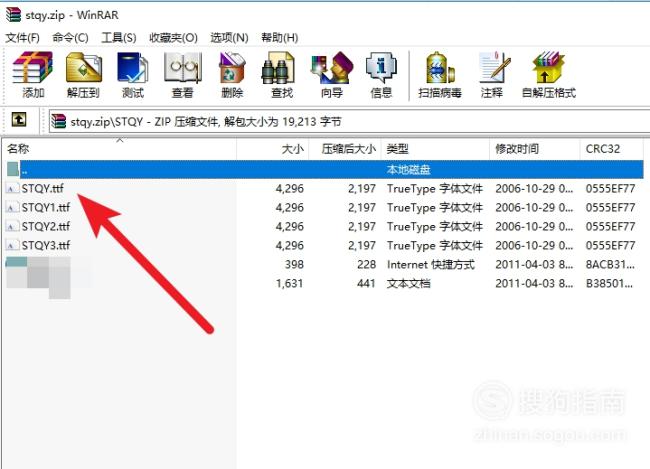The height and width of the screenshot is (469, 650).
Task: Click the B38501... CRC value
Action: click(609, 284)
